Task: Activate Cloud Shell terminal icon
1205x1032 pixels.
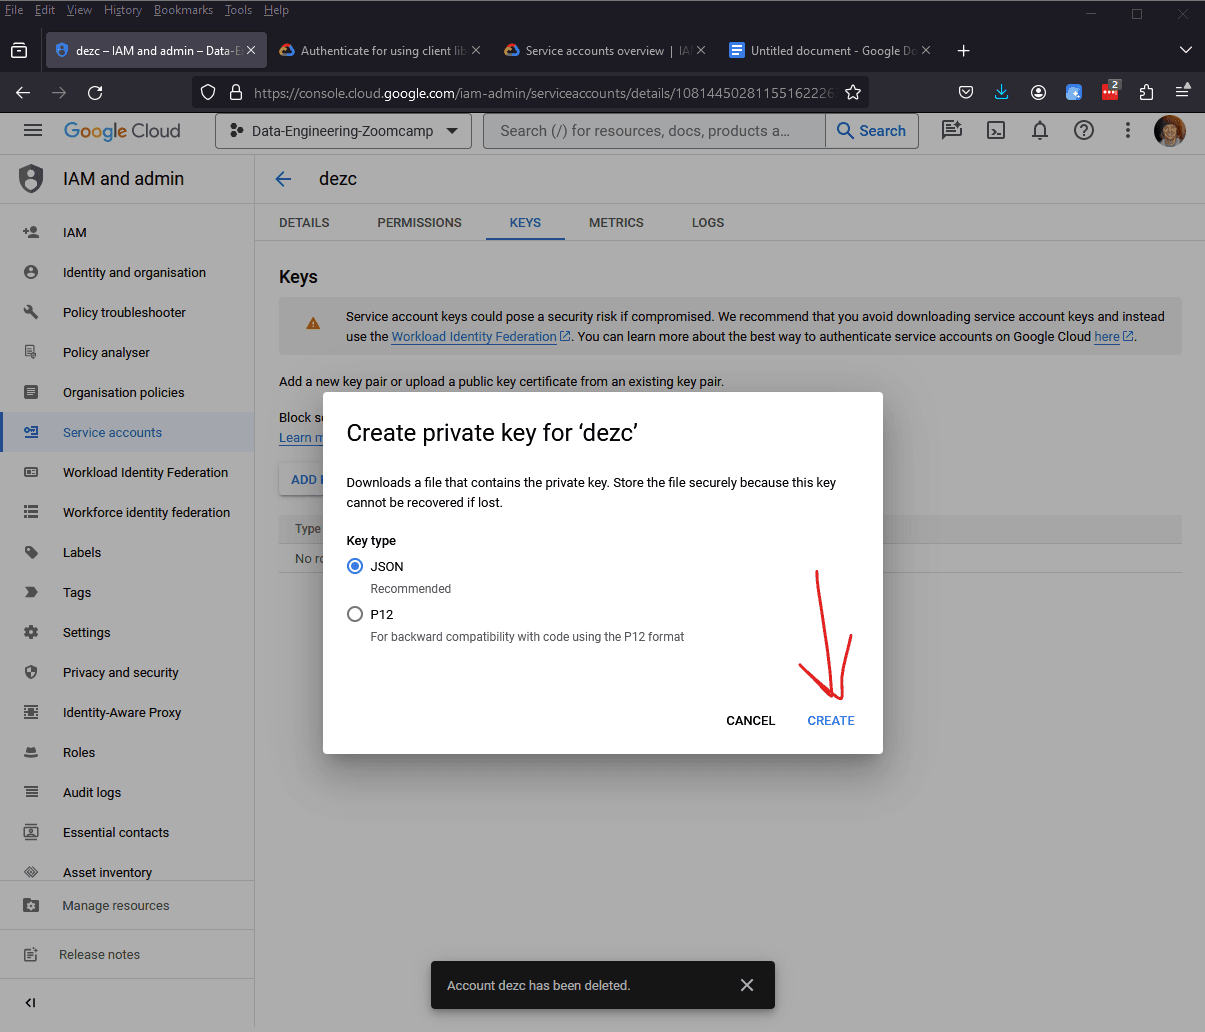Action: pyautogui.click(x=996, y=130)
